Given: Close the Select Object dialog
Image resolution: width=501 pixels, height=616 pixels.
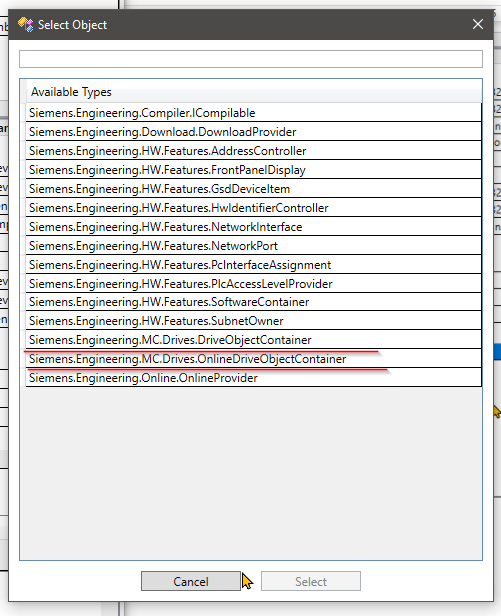Looking at the screenshot, I should point(478,24).
